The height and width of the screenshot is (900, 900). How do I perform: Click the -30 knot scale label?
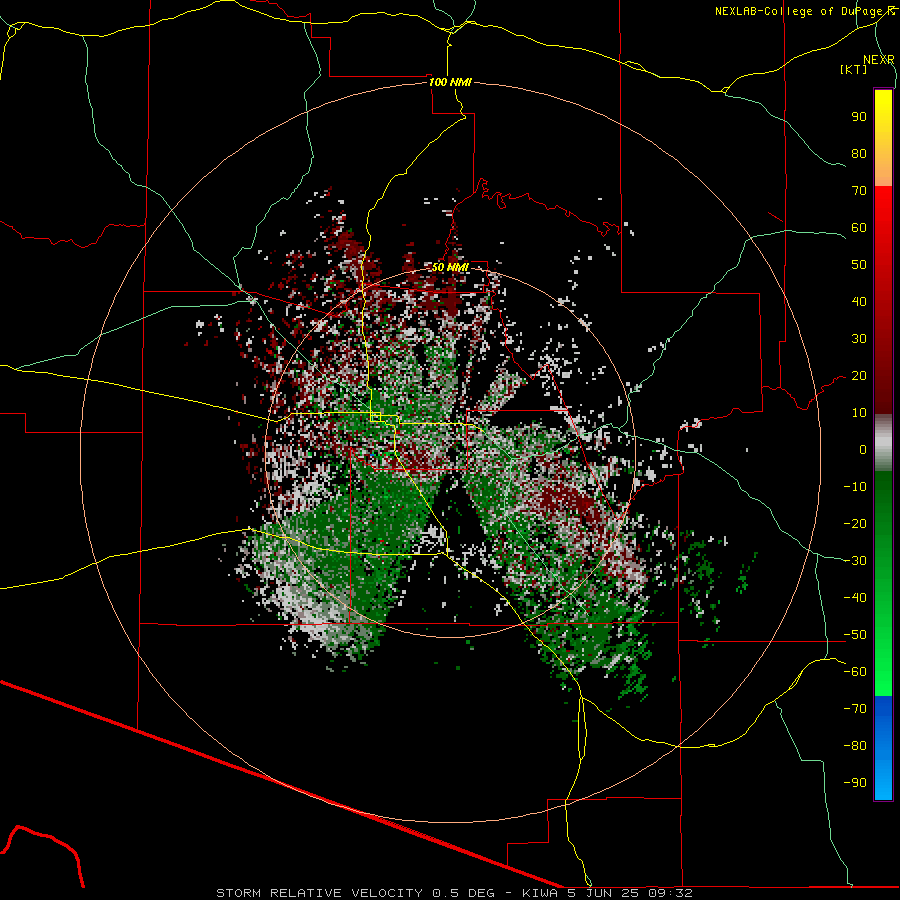855,561
